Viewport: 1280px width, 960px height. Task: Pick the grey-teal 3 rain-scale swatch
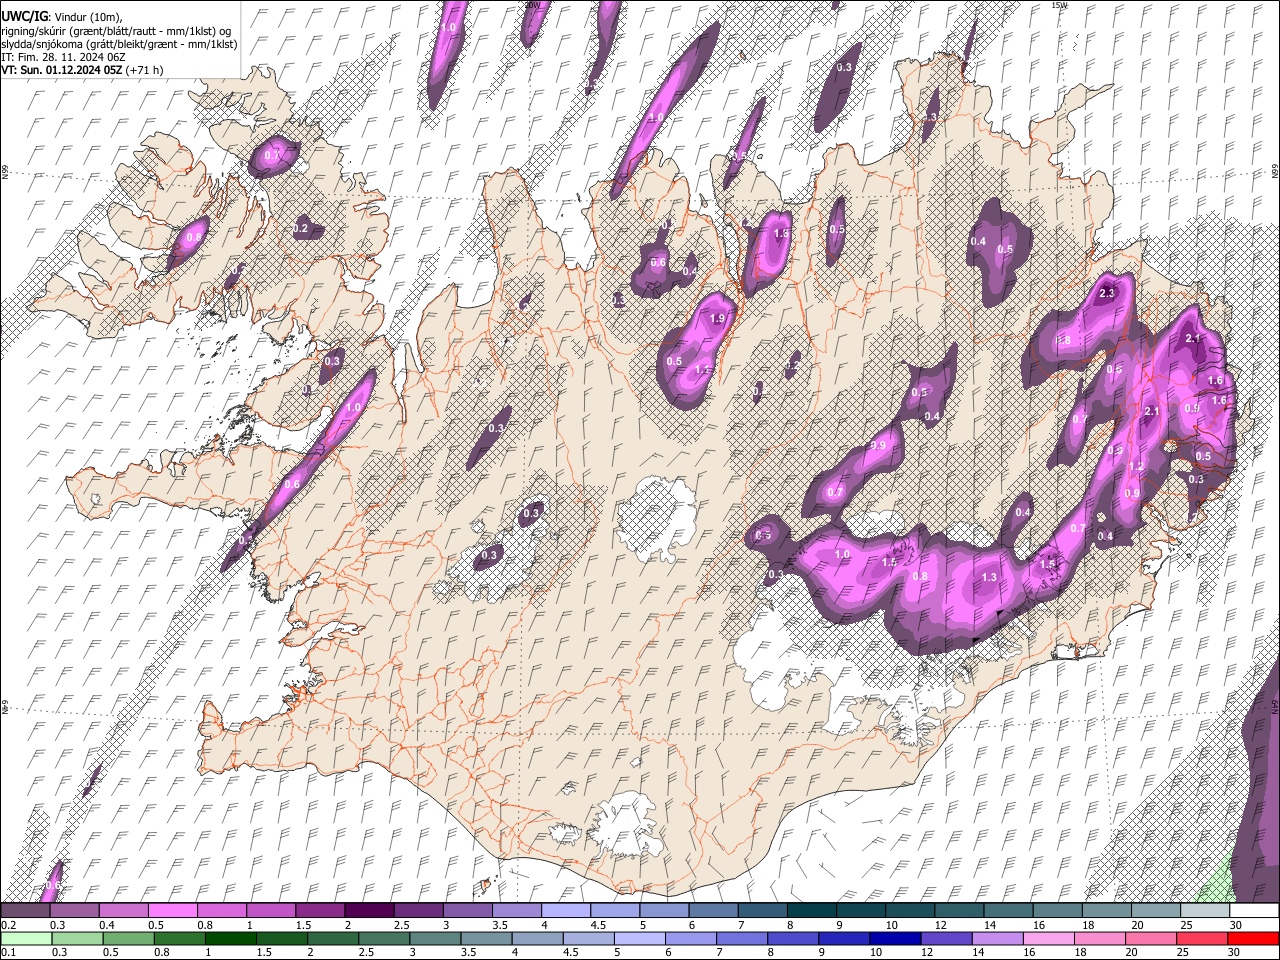(435, 938)
